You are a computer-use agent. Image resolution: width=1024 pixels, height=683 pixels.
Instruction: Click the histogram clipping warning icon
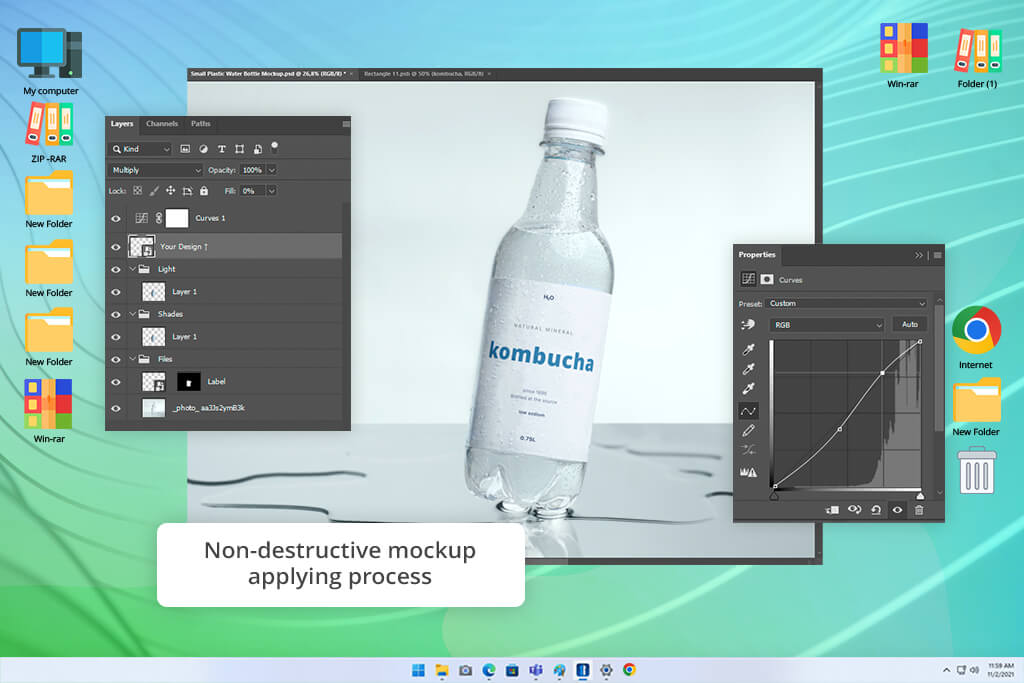coord(748,471)
